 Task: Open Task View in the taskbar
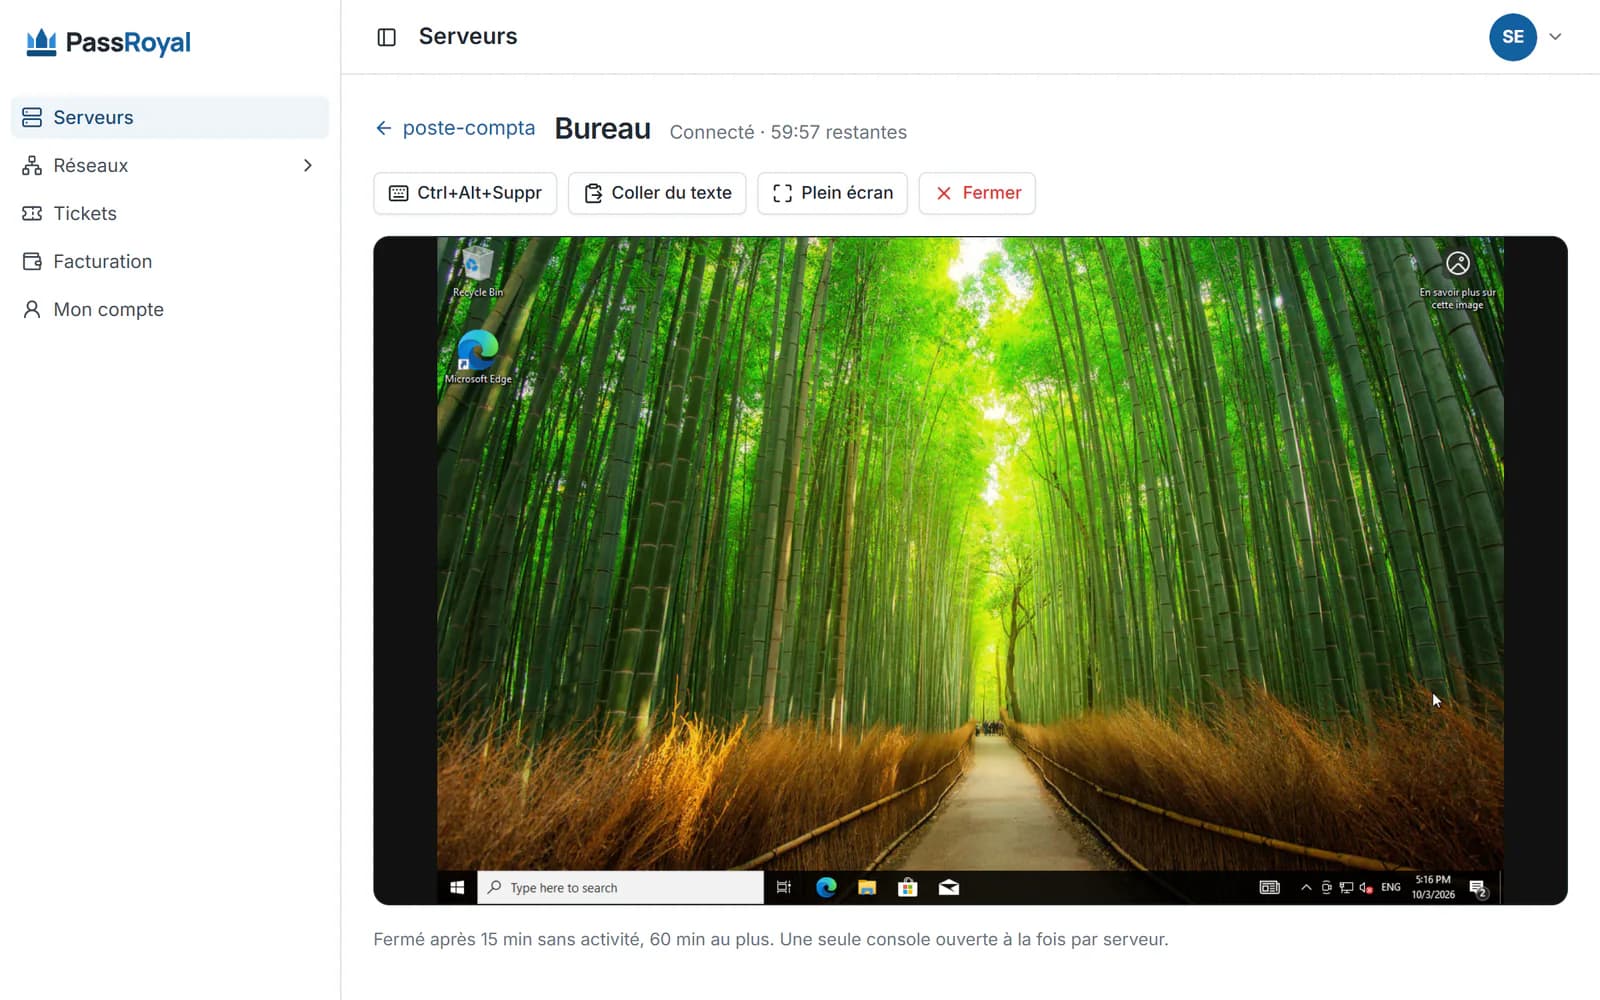[x=784, y=887]
